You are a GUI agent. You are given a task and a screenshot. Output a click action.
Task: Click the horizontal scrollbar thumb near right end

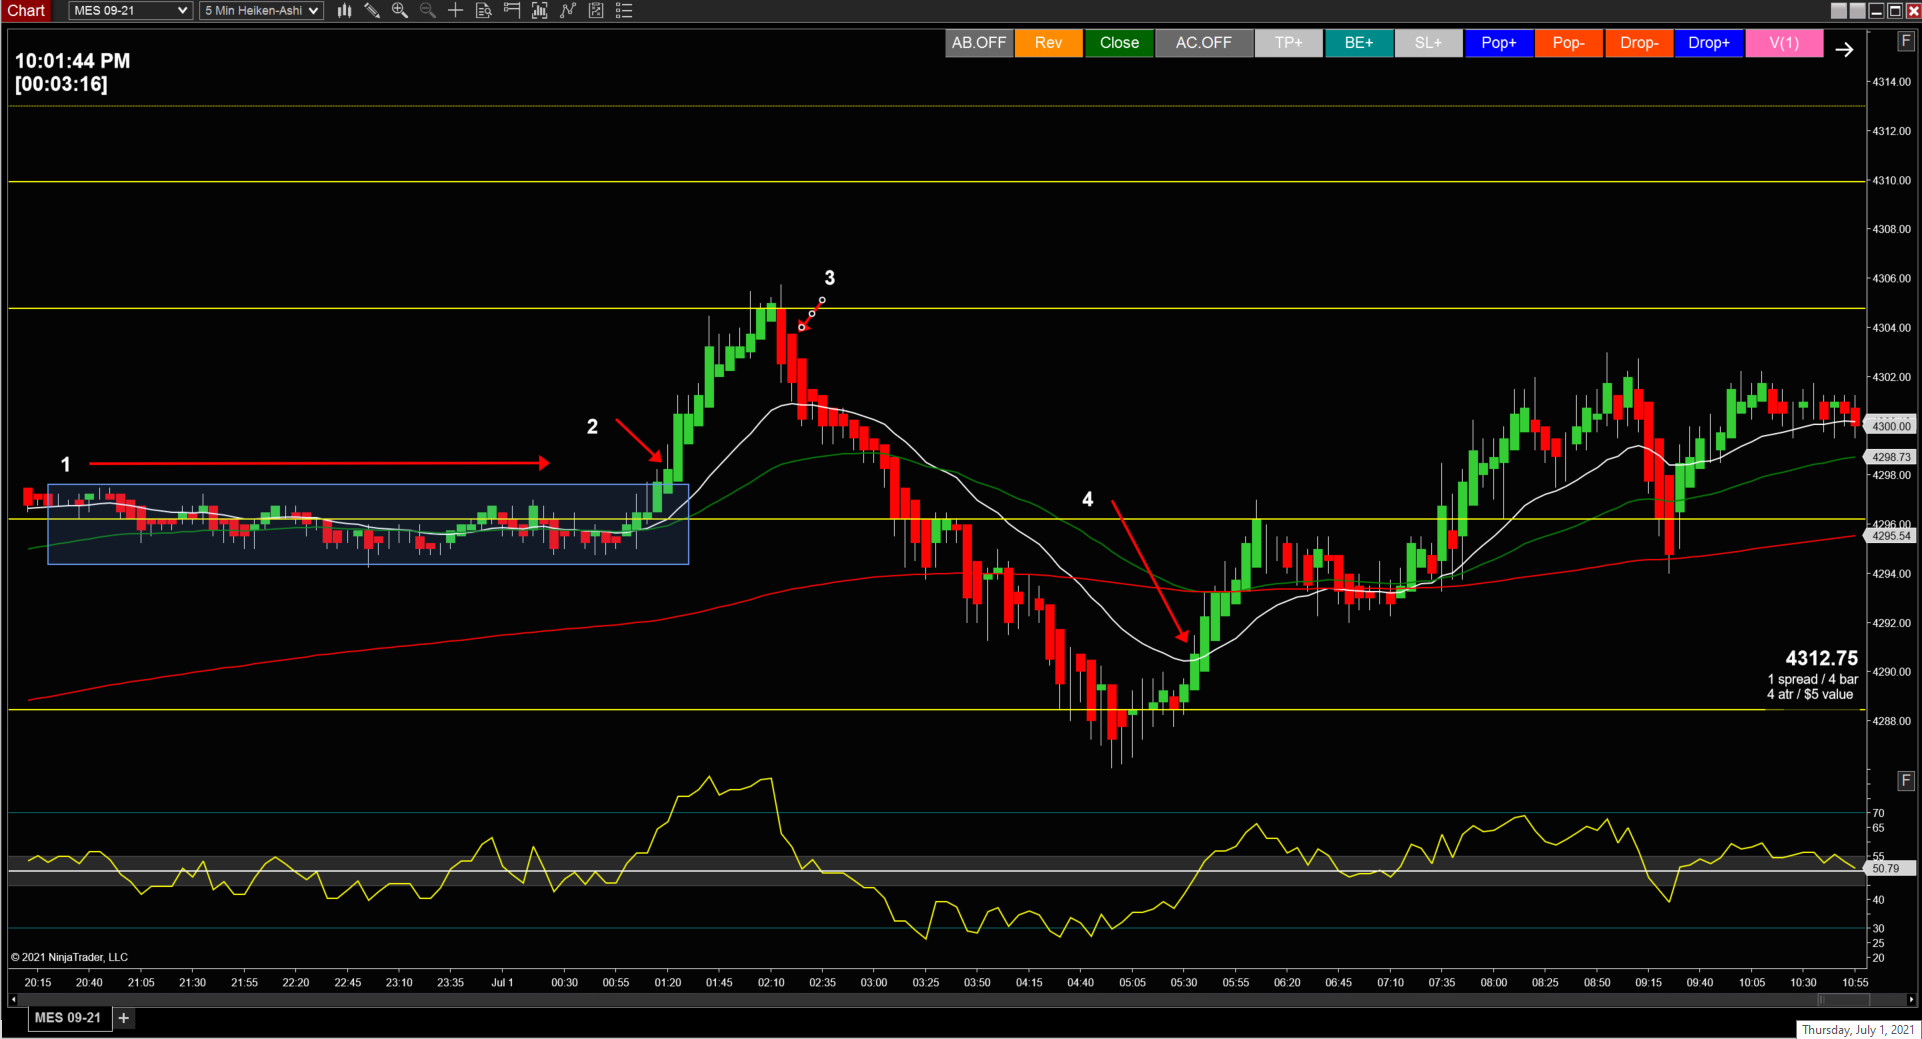point(1843,999)
